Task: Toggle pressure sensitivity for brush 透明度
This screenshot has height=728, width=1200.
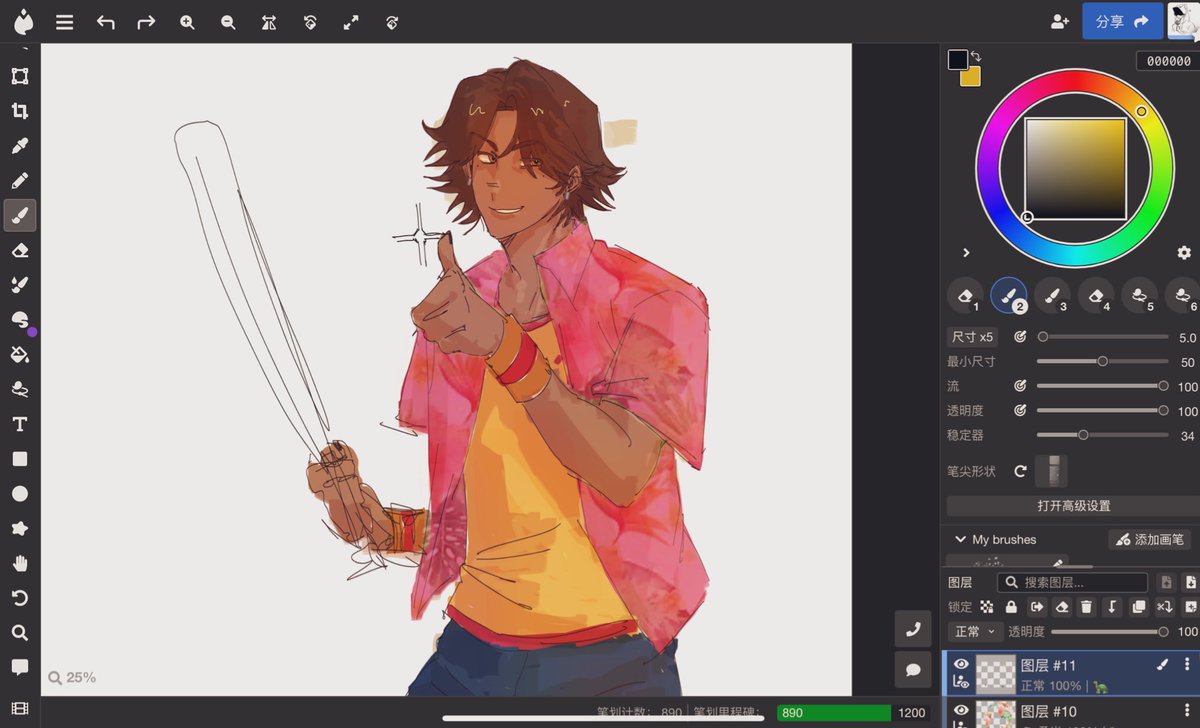Action: 1020,411
